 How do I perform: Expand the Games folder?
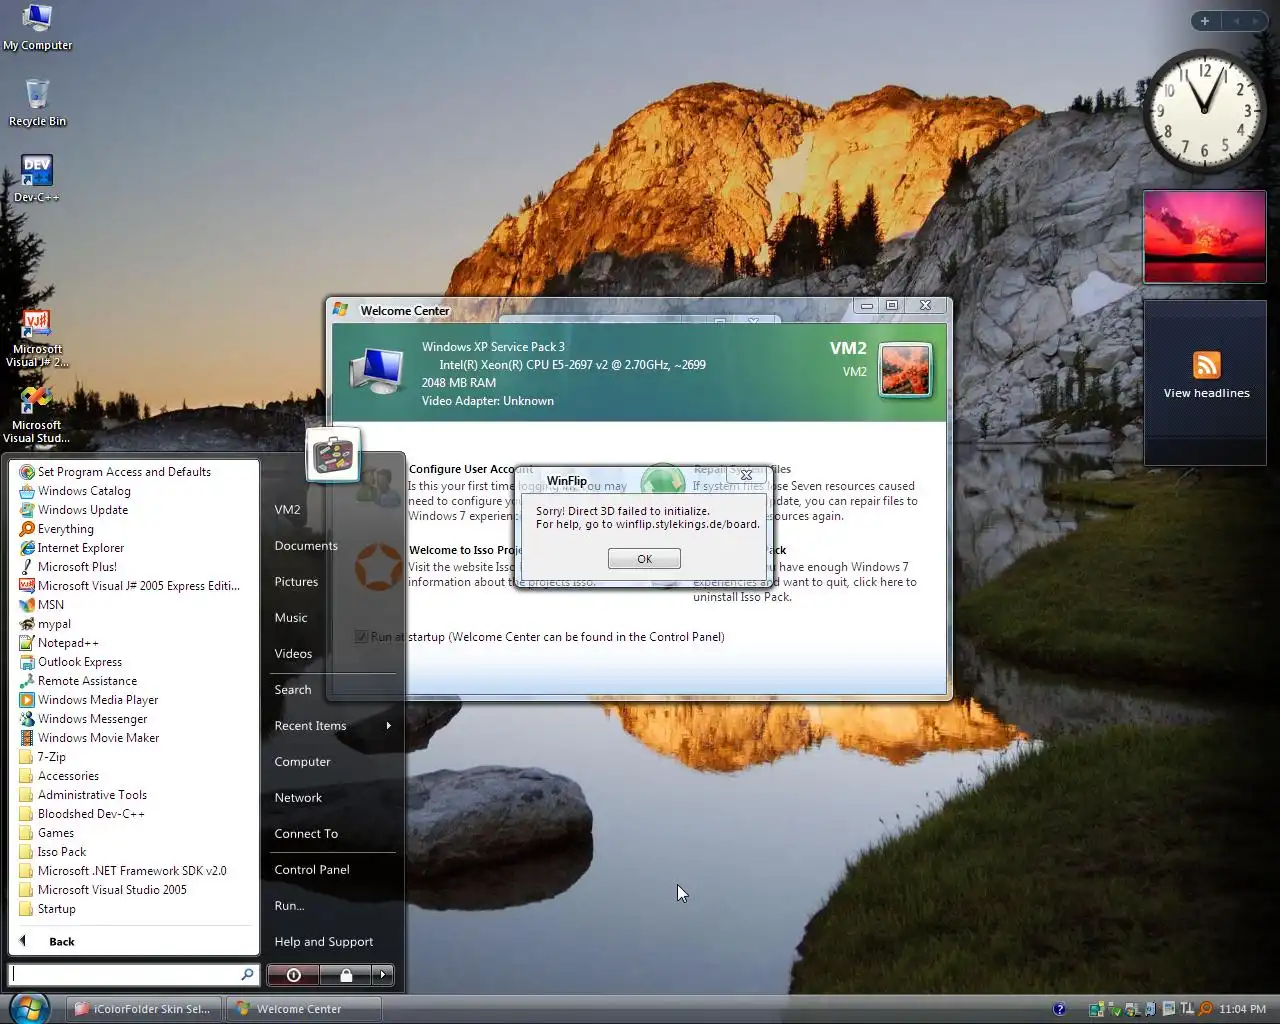click(x=56, y=833)
